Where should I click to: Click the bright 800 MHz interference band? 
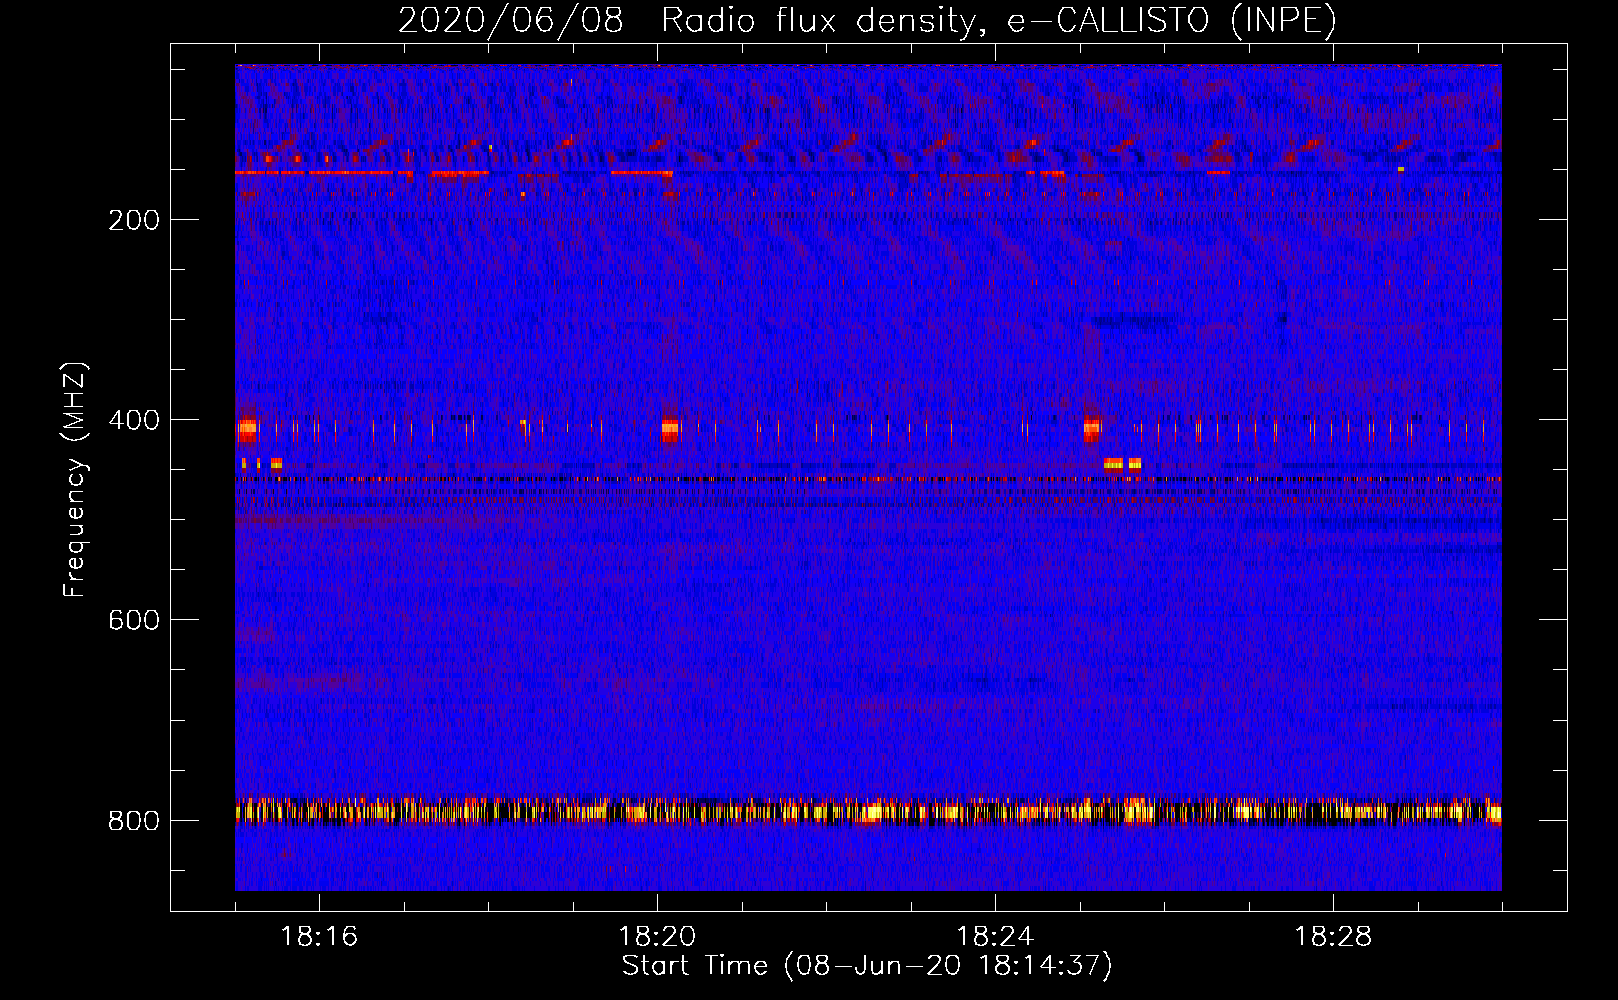click(868, 811)
